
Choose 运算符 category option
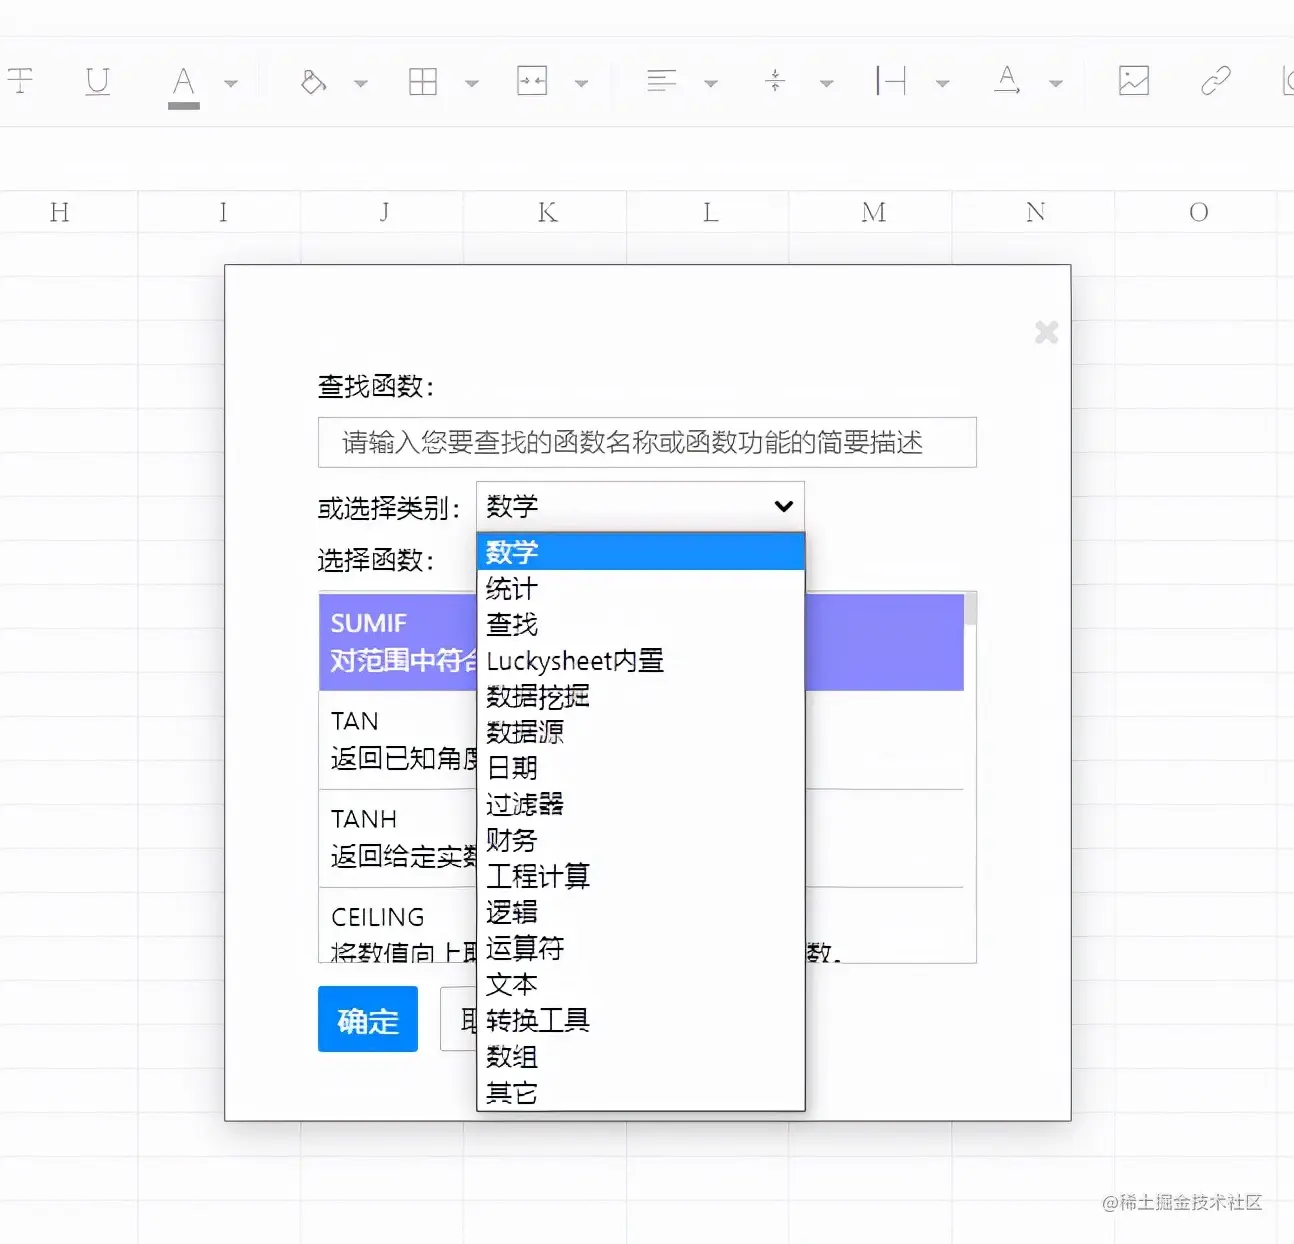coord(641,948)
